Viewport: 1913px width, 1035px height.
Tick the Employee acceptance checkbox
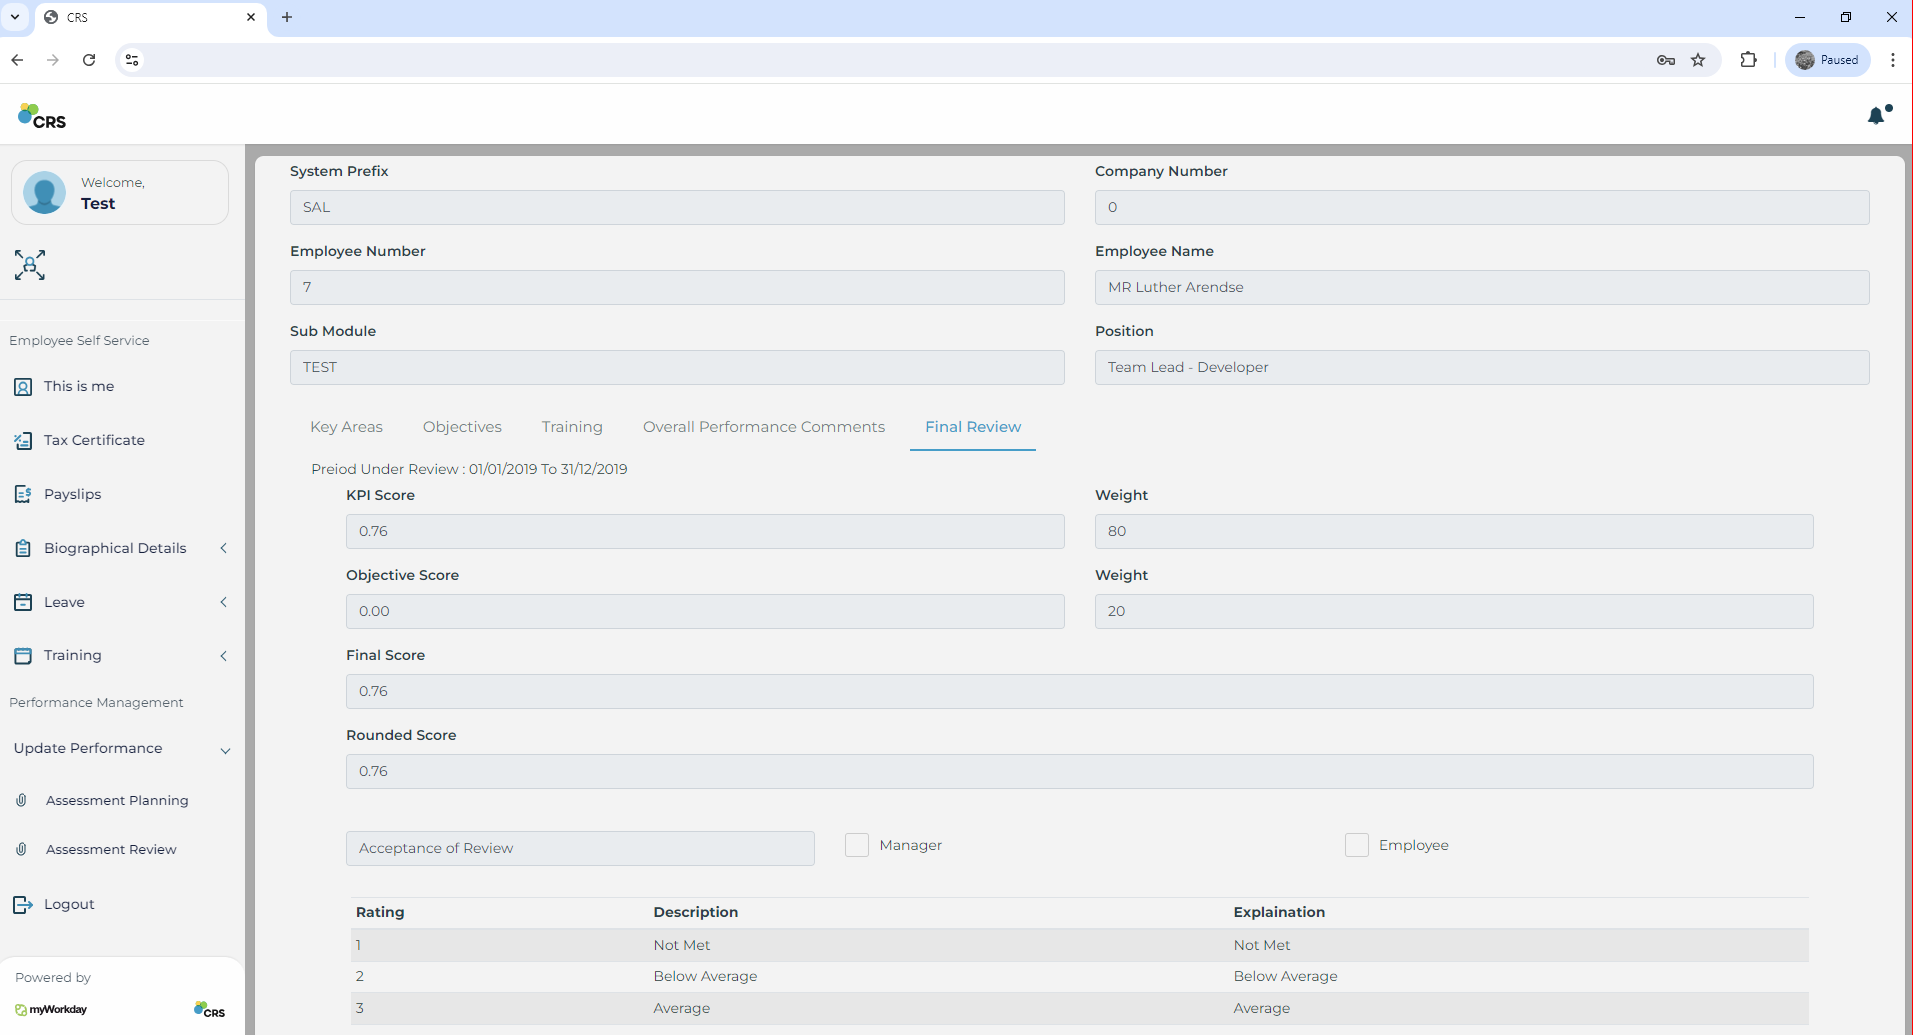1357,845
